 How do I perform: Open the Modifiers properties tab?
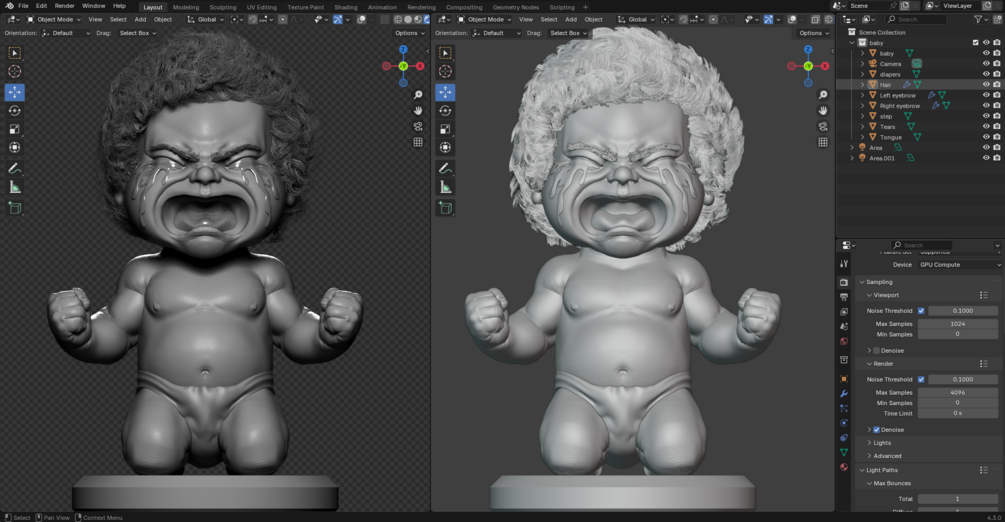coord(844,393)
